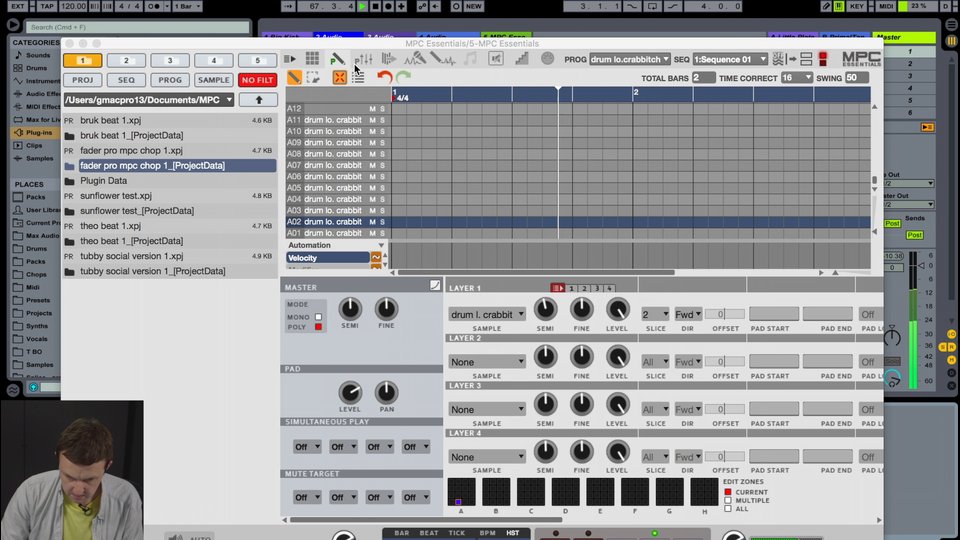Open Layer 2 sample None dropdown

(487, 362)
